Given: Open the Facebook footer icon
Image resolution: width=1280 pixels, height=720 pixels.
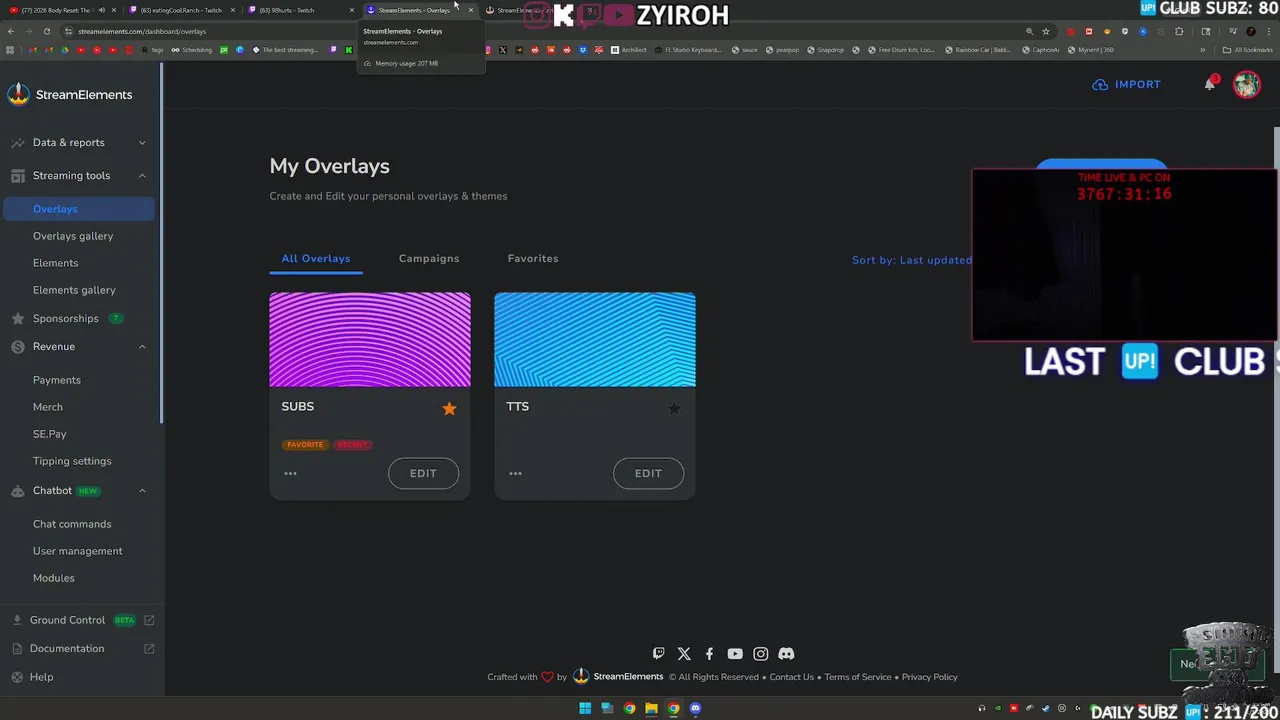Looking at the screenshot, I should (709, 654).
